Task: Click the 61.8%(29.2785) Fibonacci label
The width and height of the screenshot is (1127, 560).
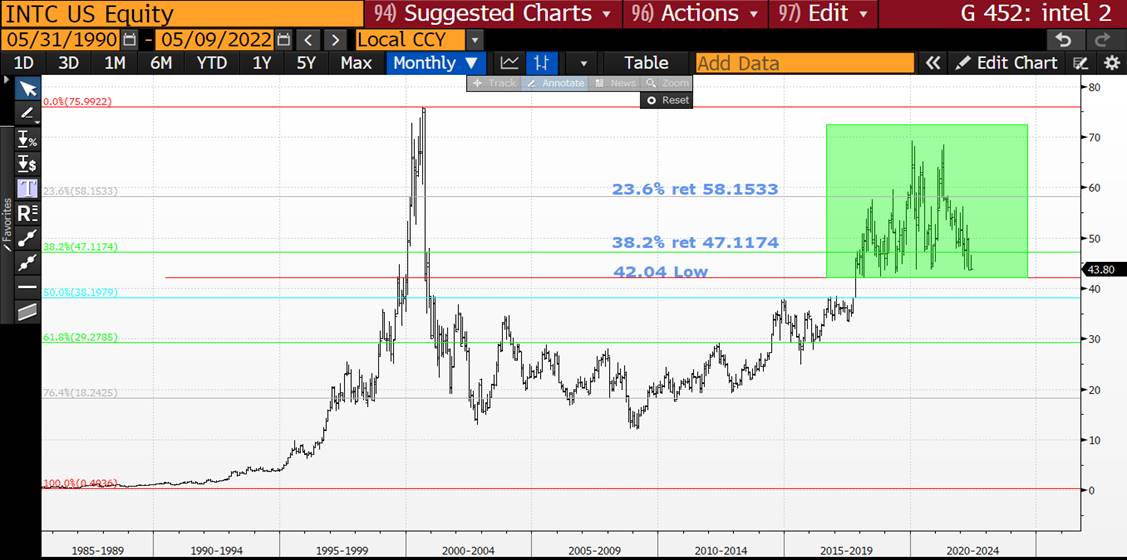Action: pyautogui.click(x=80, y=336)
